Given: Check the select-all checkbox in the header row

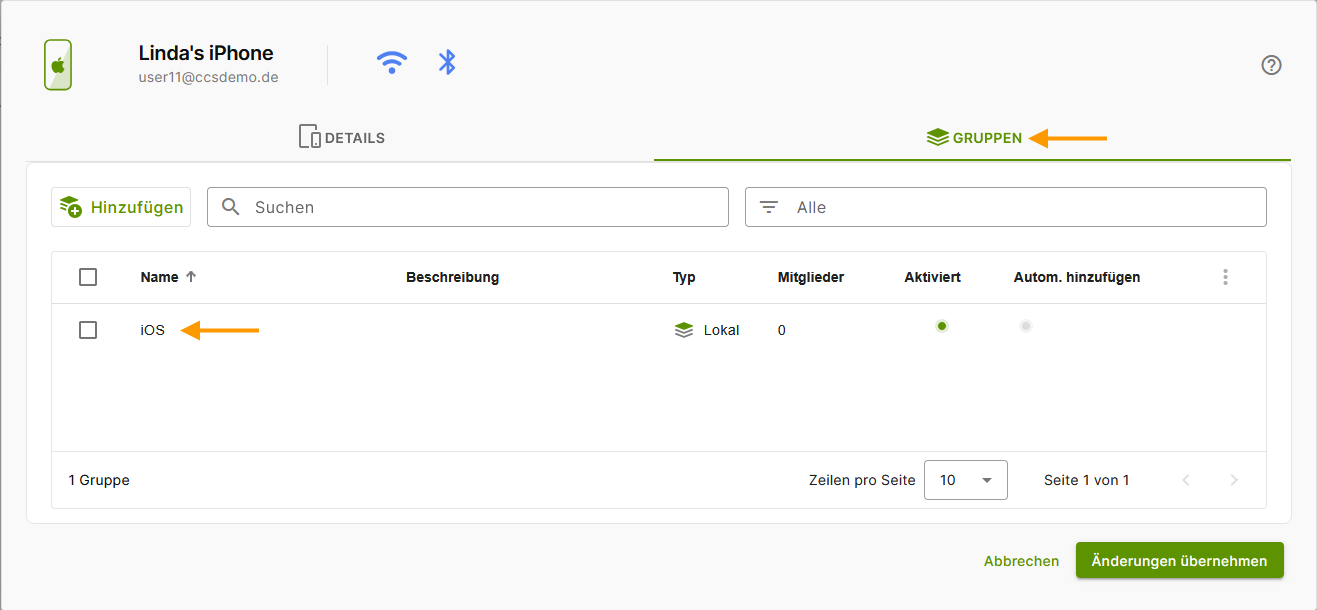Looking at the screenshot, I should point(88,277).
